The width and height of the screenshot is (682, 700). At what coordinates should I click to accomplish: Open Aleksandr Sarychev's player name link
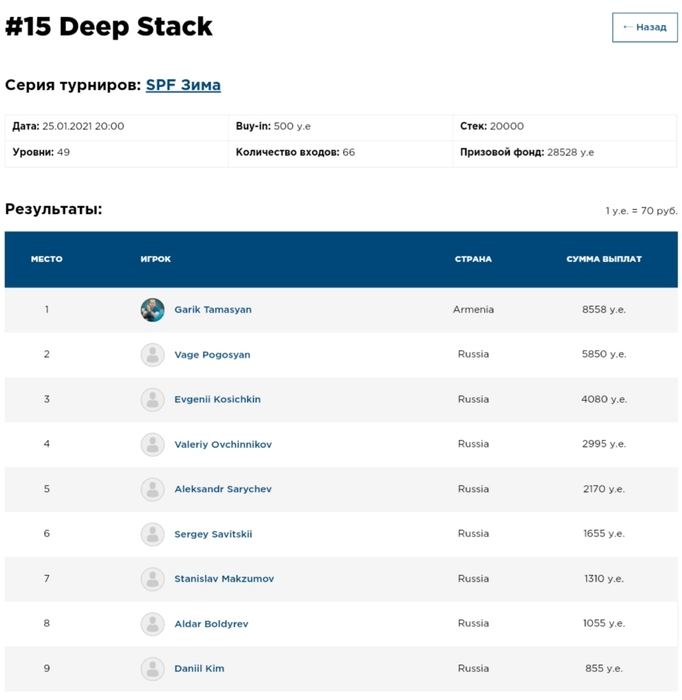pyautogui.click(x=223, y=489)
